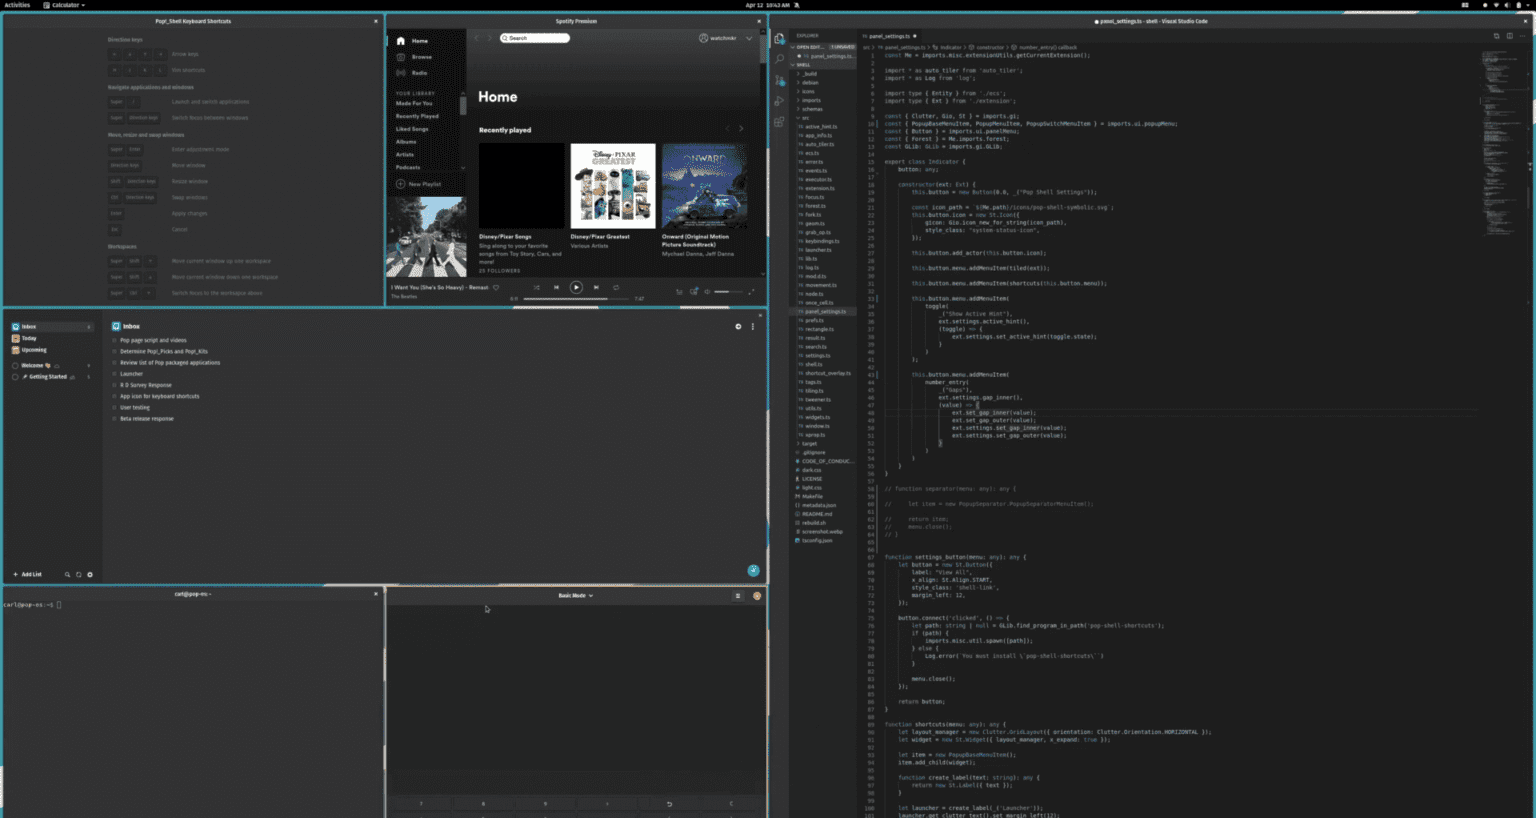The image size is (1536, 818).
Task: Adjust the Spotify volume slider
Action: (729, 290)
